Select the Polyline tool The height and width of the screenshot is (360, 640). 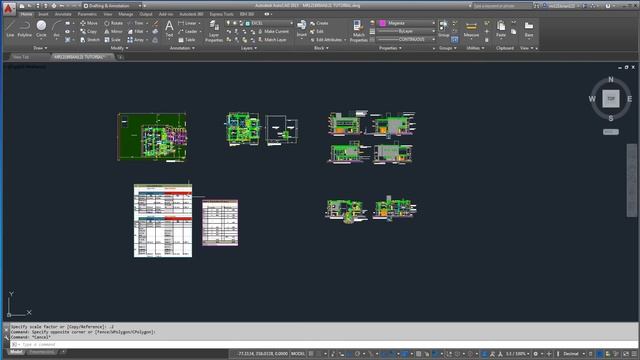pyautogui.click(x=24, y=29)
